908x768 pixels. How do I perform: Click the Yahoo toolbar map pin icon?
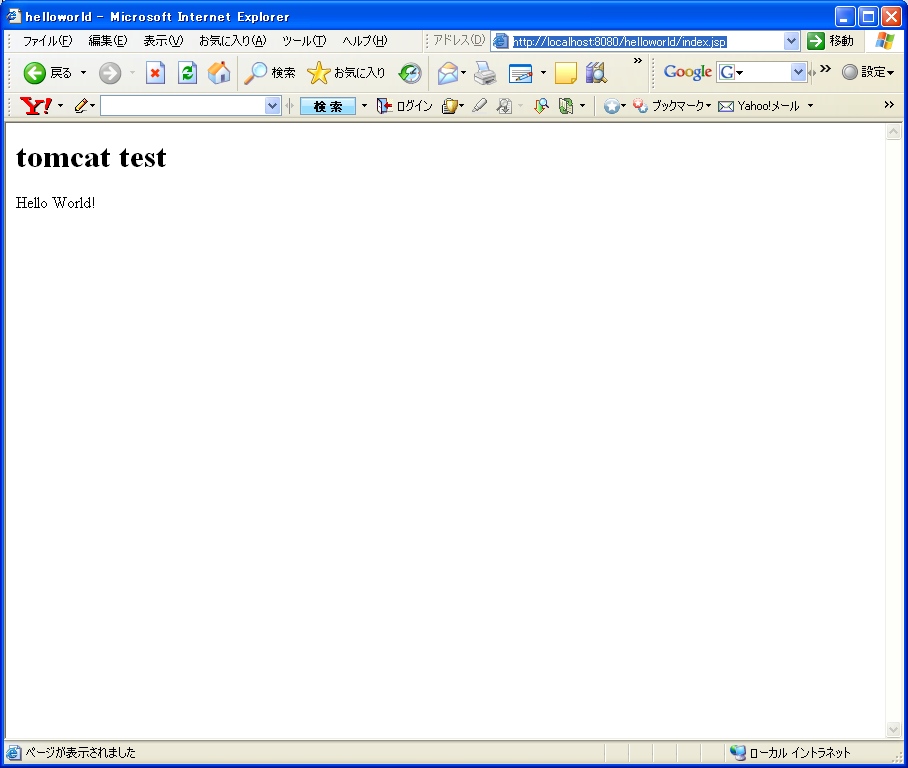coord(541,105)
